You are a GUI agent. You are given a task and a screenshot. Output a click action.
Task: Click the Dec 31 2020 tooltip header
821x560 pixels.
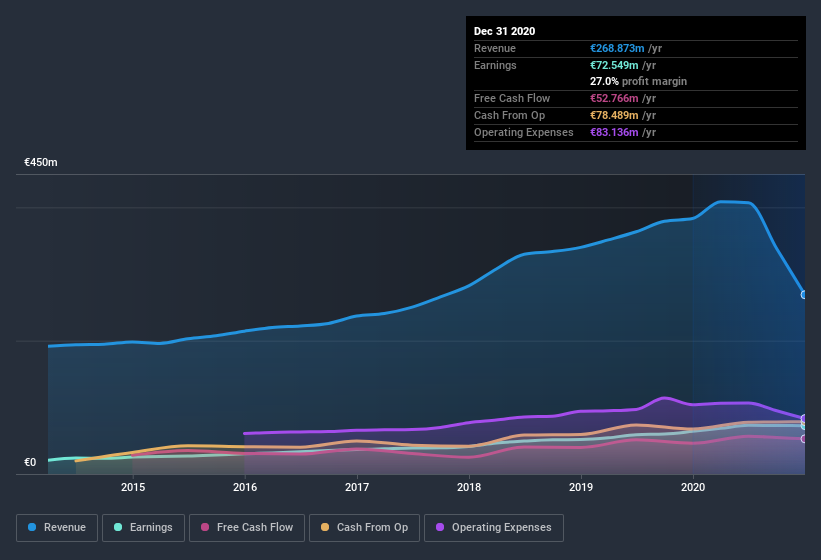point(504,31)
